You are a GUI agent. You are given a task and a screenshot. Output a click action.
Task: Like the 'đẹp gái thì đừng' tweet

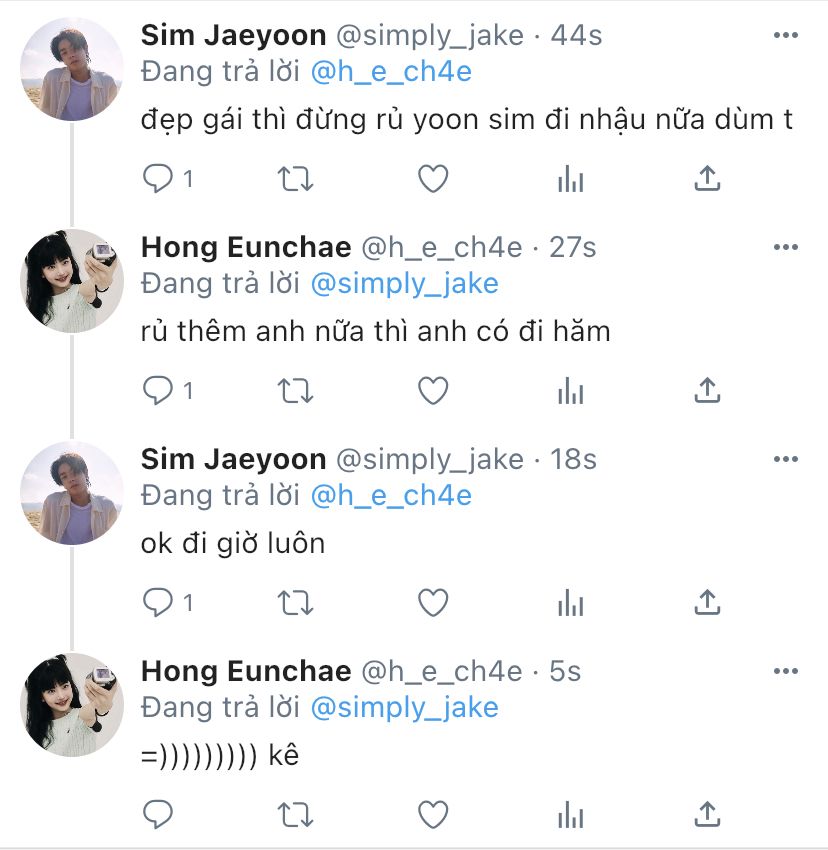(432, 179)
